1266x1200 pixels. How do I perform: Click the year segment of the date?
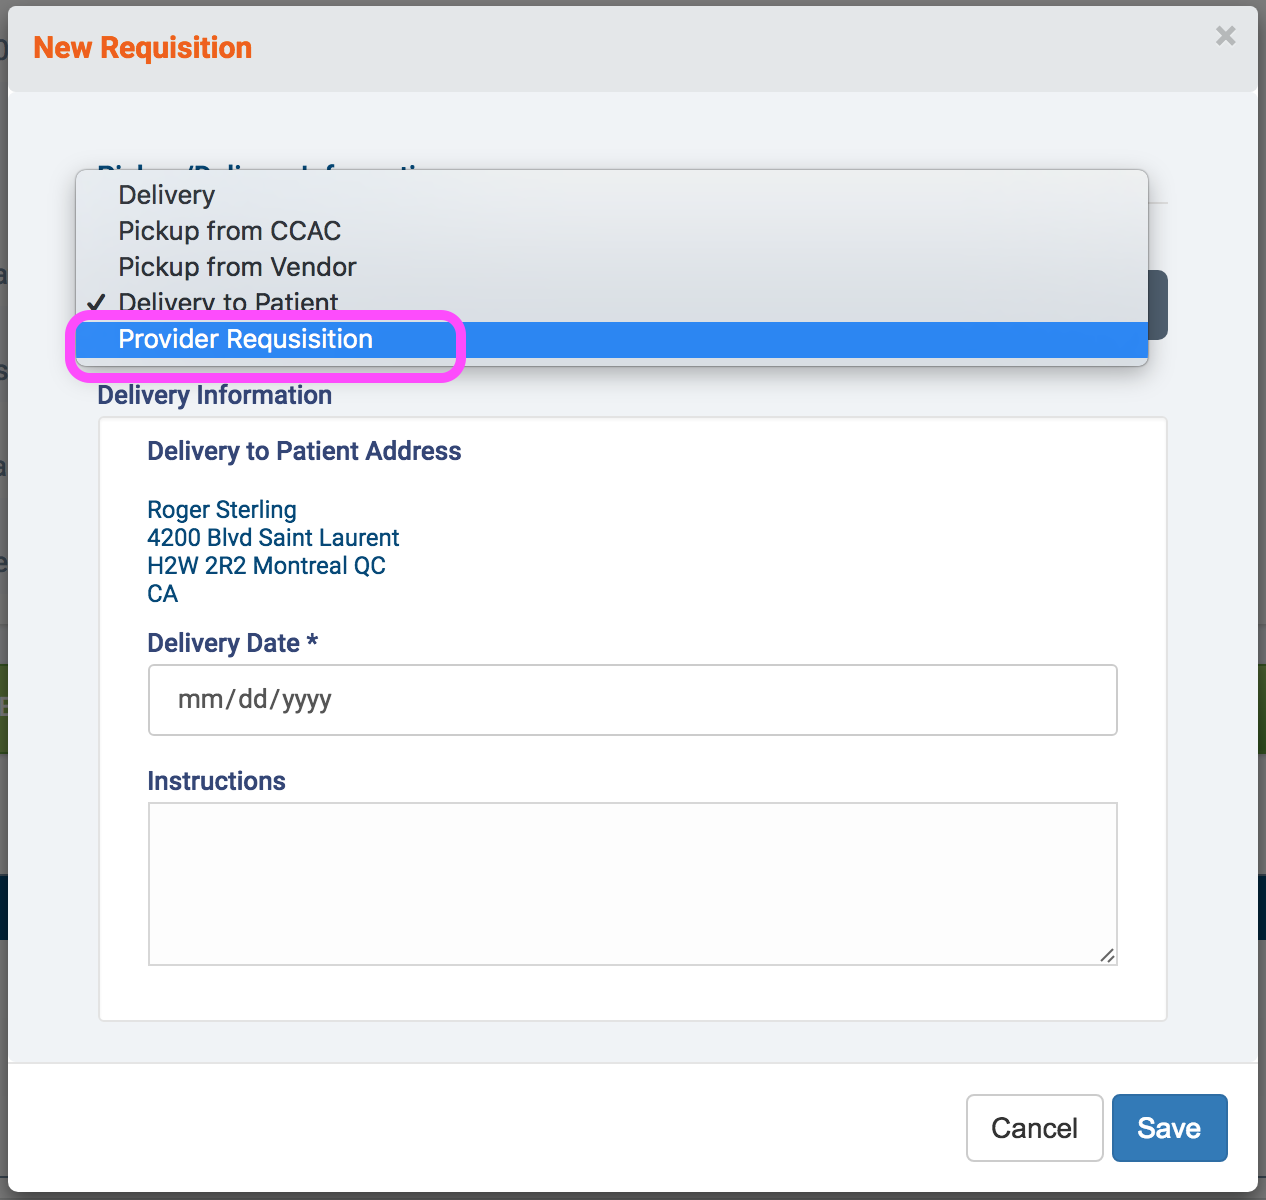click(x=307, y=700)
